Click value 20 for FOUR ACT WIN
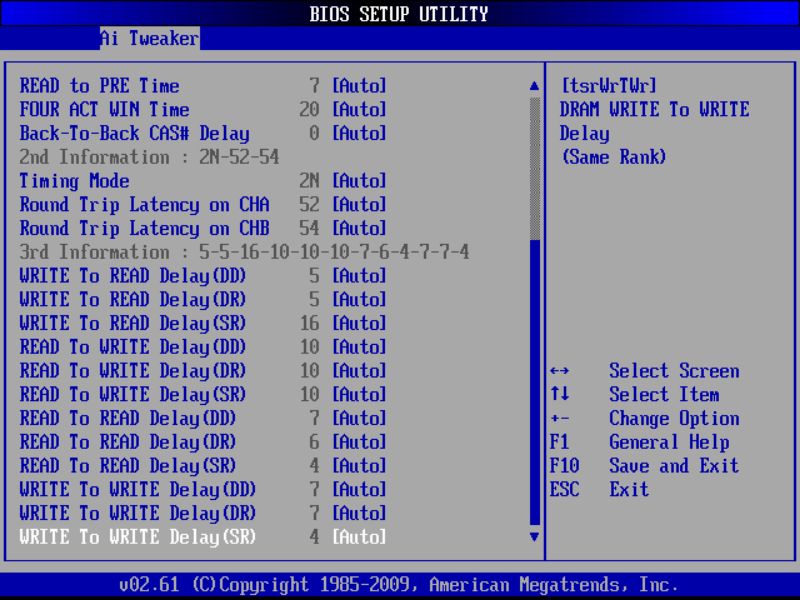Image resolution: width=800 pixels, height=600 pixels. pos(309,109)
